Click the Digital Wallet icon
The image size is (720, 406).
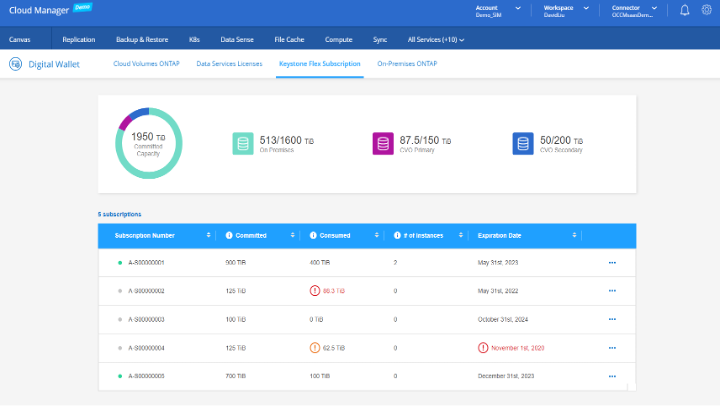point(16,64)
